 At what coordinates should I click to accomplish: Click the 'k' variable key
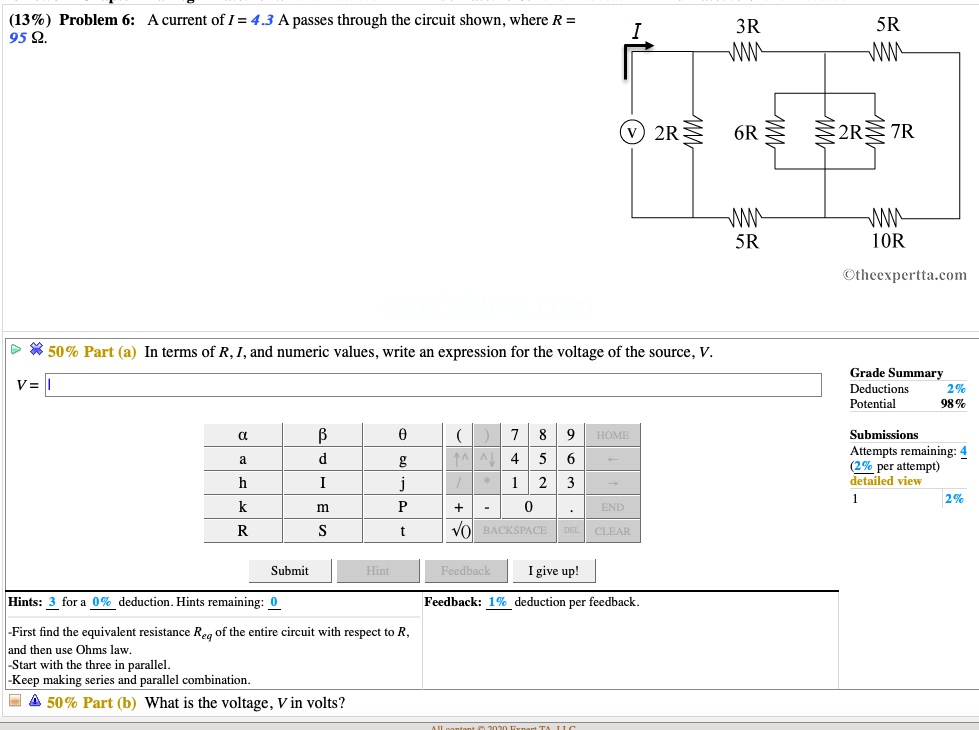pyautogui.click(x=243, y=507)
